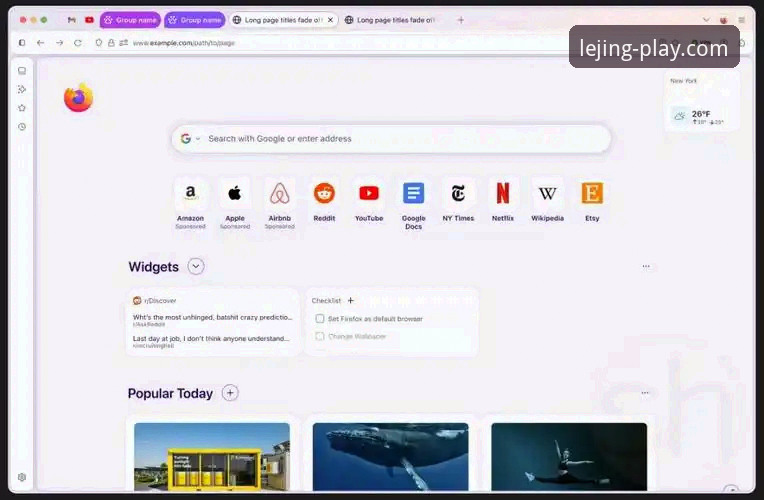The width and height of the screenshot is (764, 500).
Task: Check 'Set Firefox as default browser'
Action: click(x=320, y=319)
